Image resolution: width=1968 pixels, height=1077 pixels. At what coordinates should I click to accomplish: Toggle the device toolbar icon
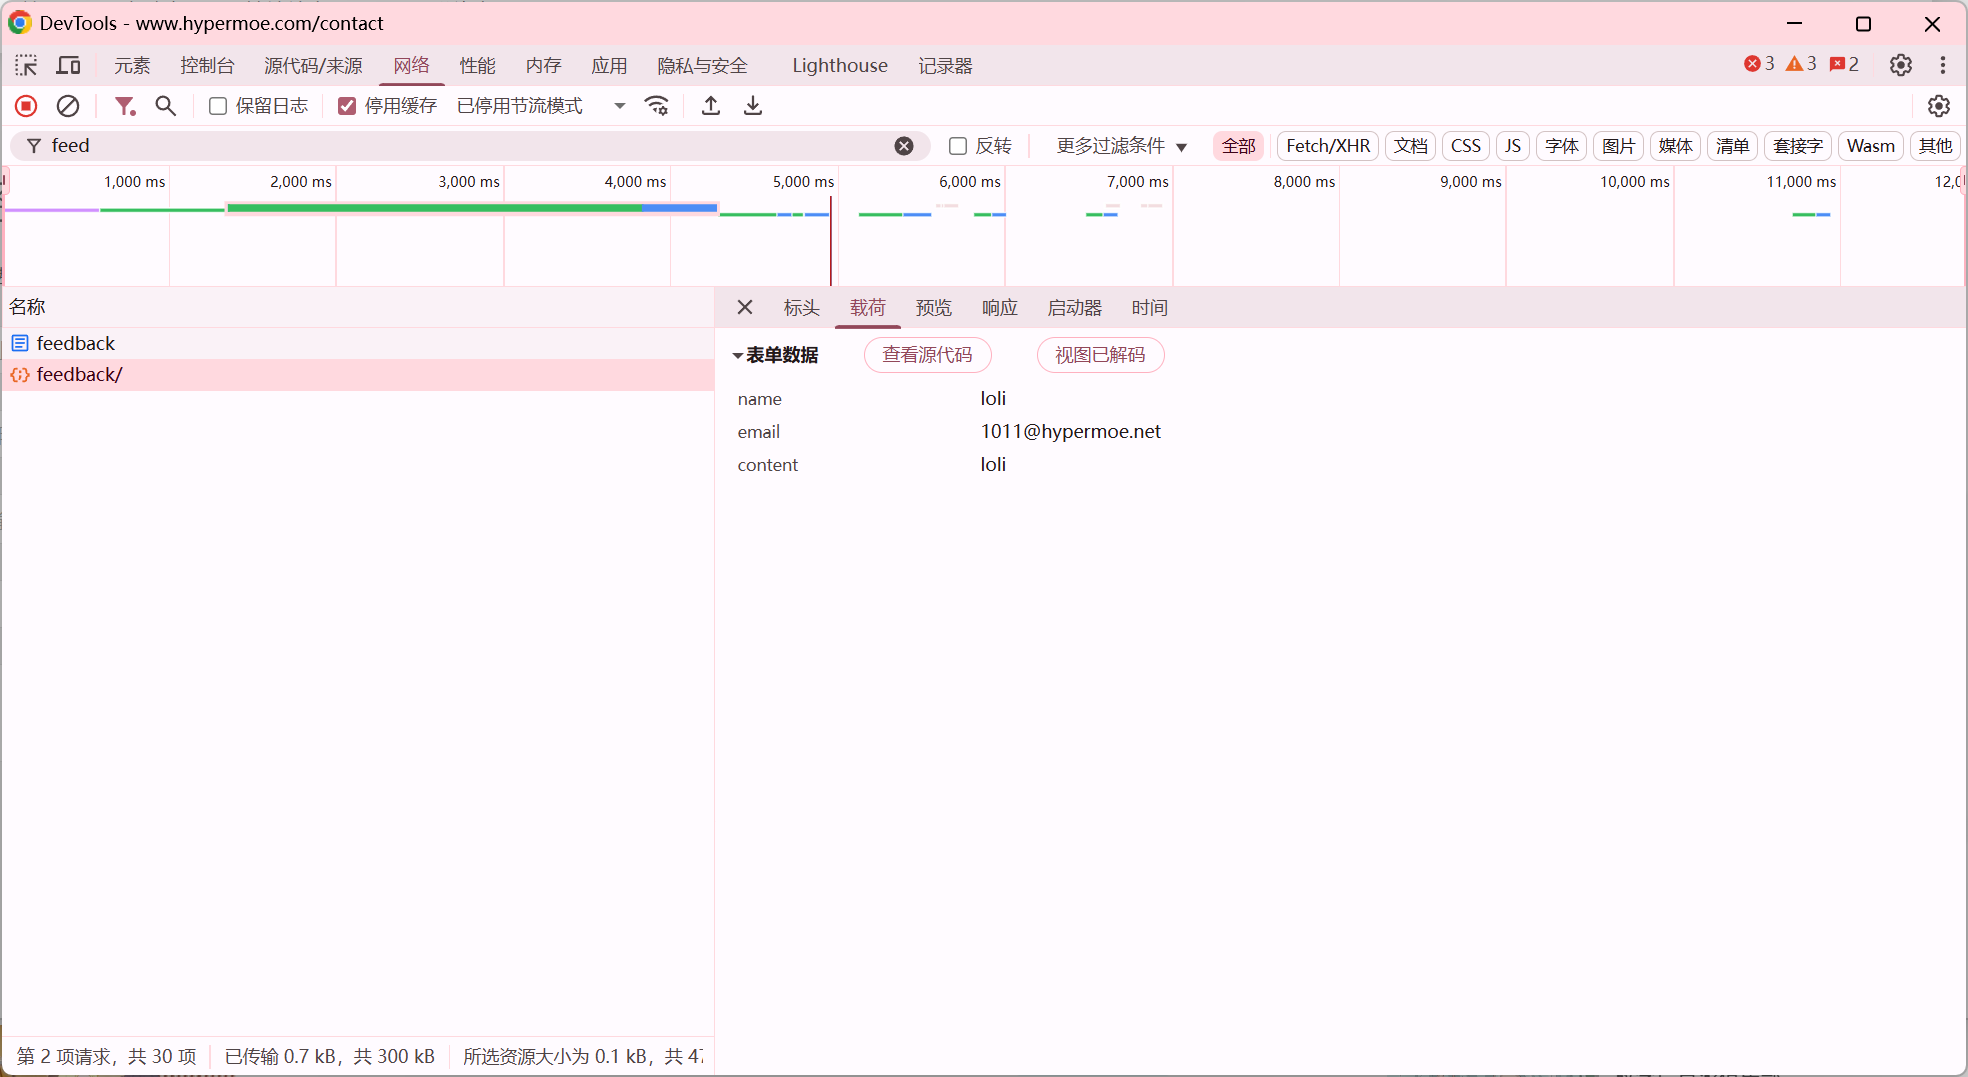(68, 66)
